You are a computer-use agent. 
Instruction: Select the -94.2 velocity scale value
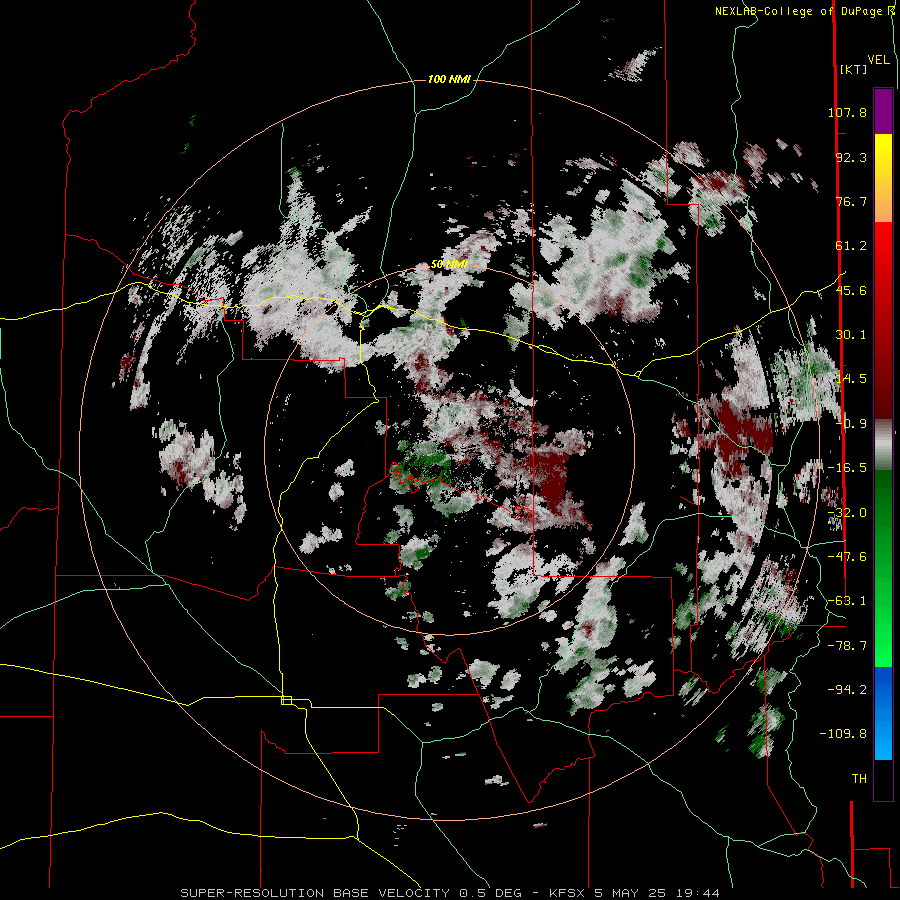click(847, 689)
